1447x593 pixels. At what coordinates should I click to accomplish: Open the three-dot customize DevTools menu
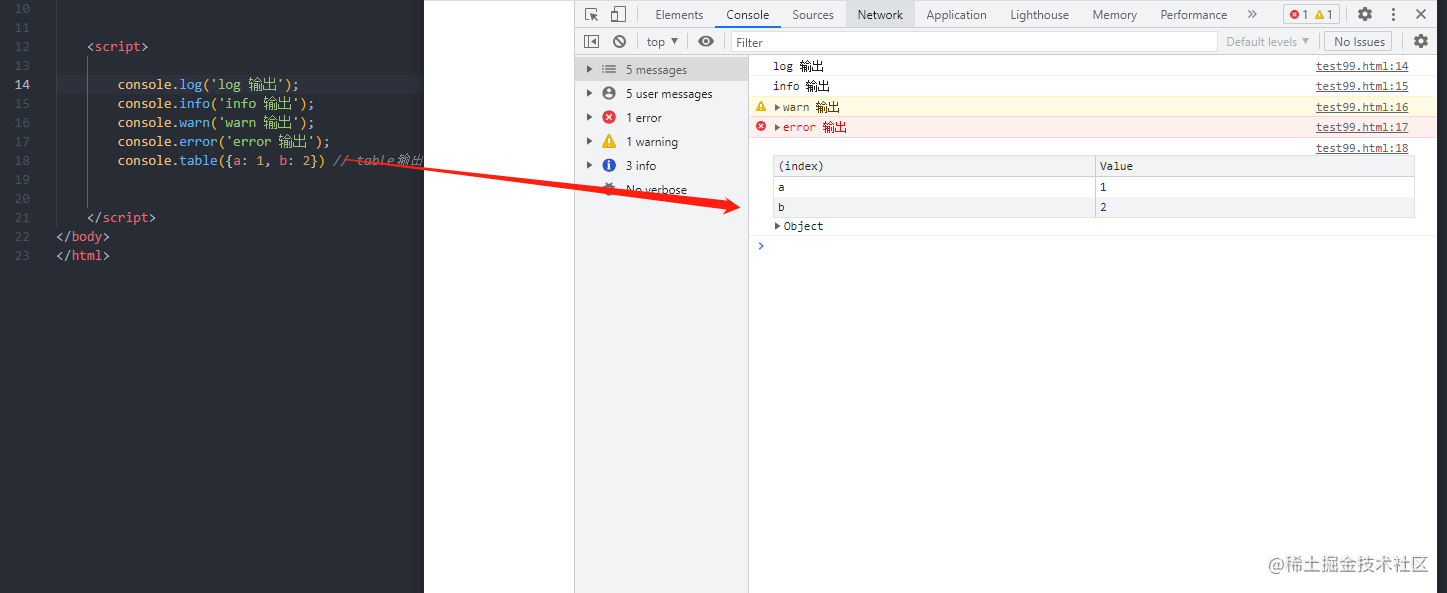pyautogui.click(x=1393, y=14)
